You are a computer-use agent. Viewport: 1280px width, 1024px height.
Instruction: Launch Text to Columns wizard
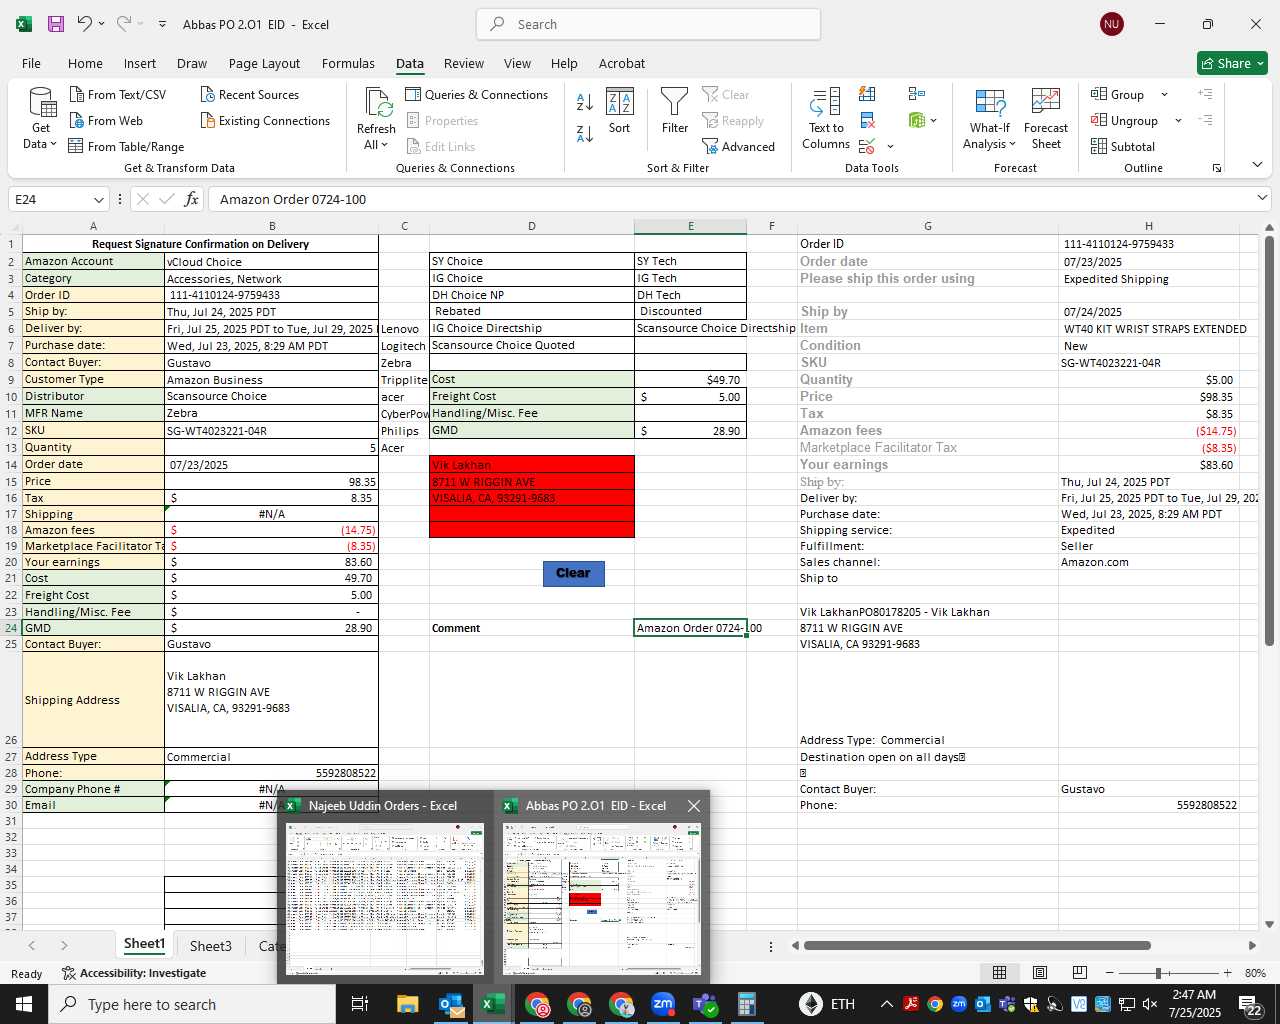tap(826, 118)
